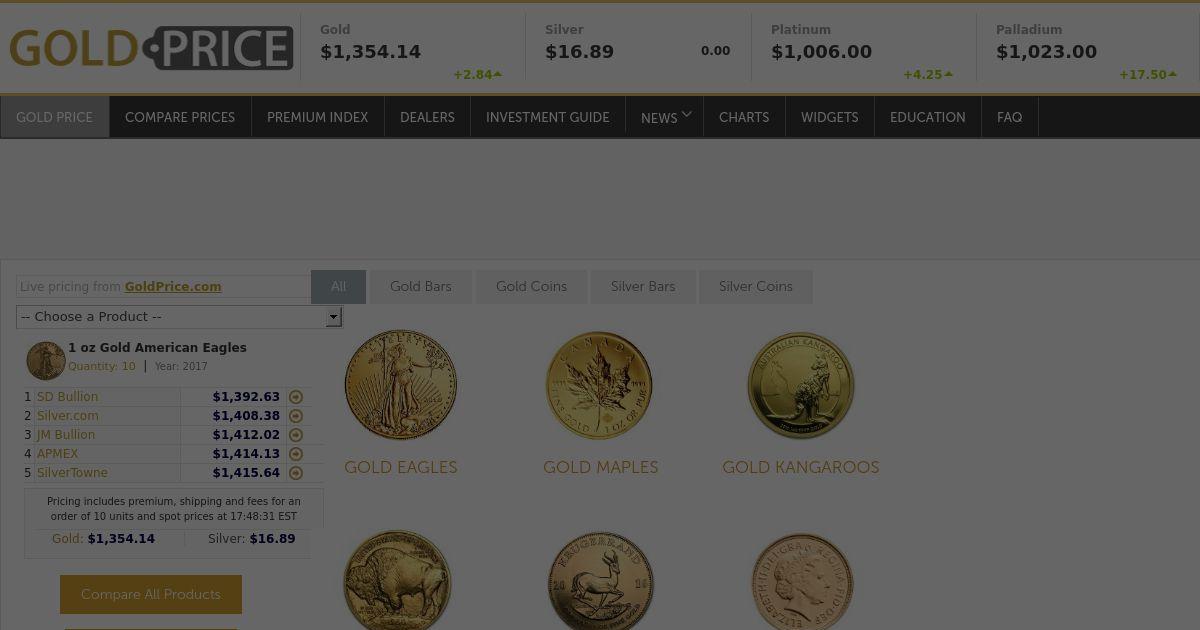Click the Compare All Products button

click(151, 594)
